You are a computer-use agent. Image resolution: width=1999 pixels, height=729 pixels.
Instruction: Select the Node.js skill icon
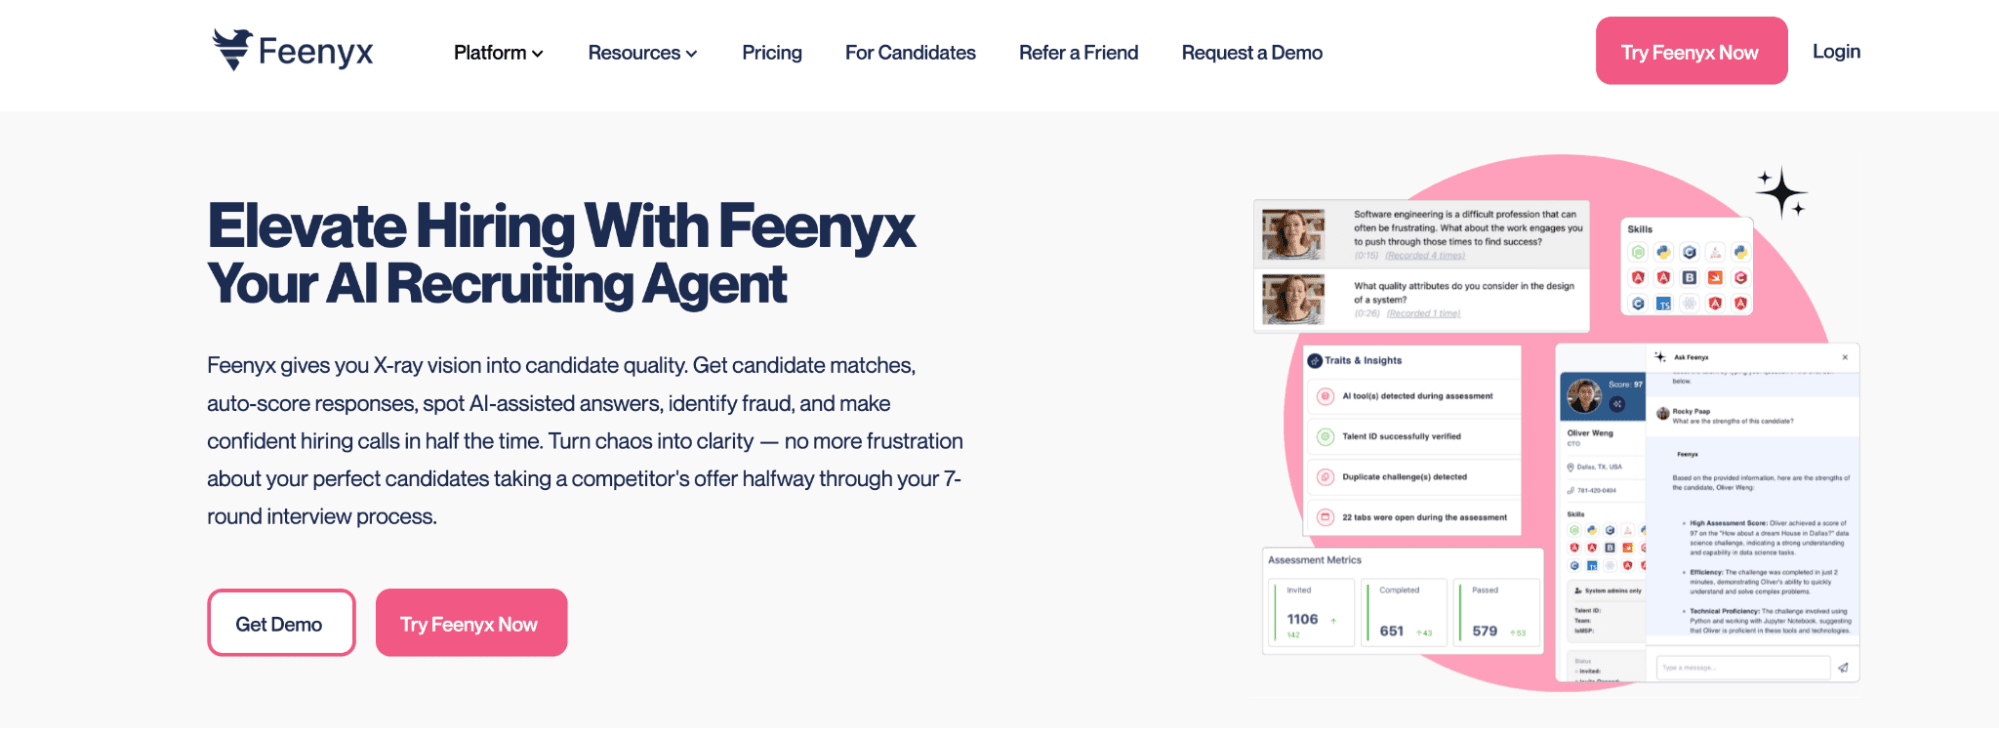click(x=1638, y=252)
